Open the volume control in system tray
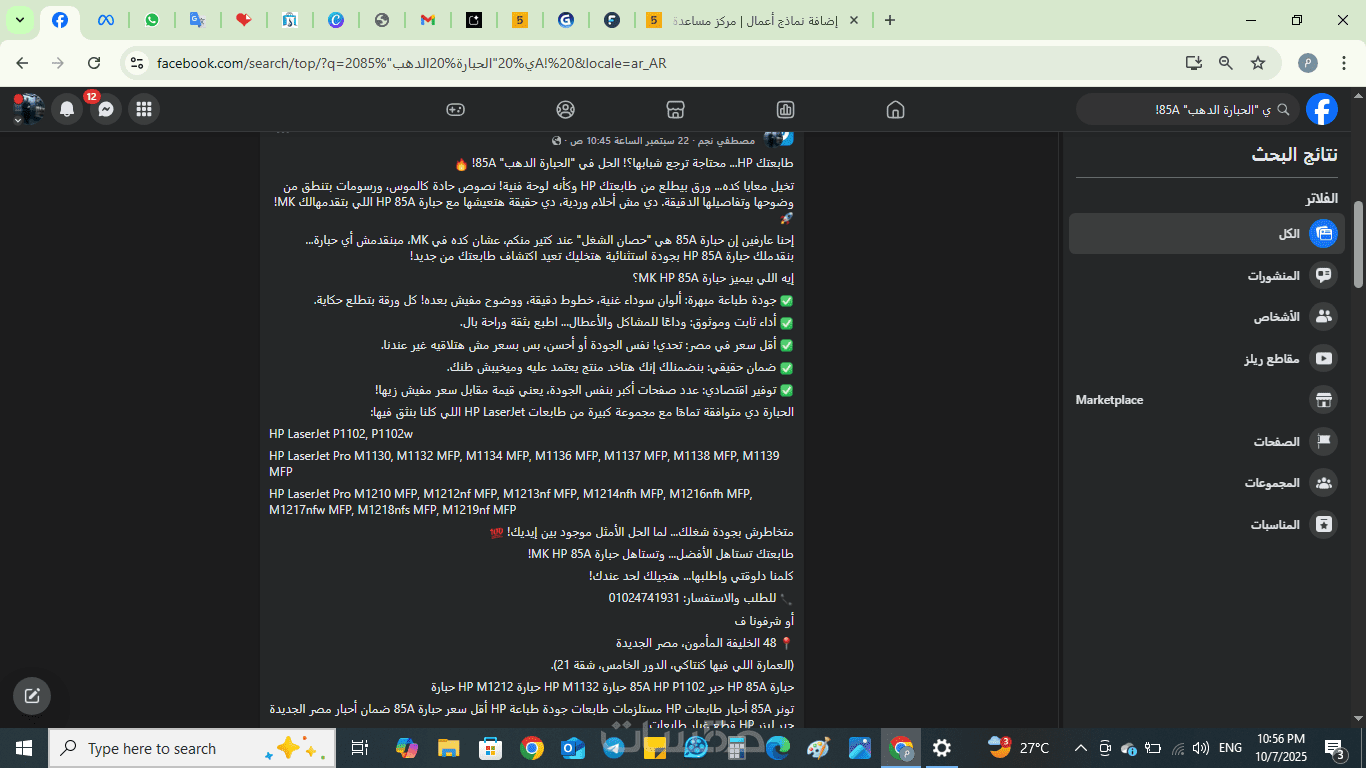This screenshot has height=768, width=1366. point(1201,748)
